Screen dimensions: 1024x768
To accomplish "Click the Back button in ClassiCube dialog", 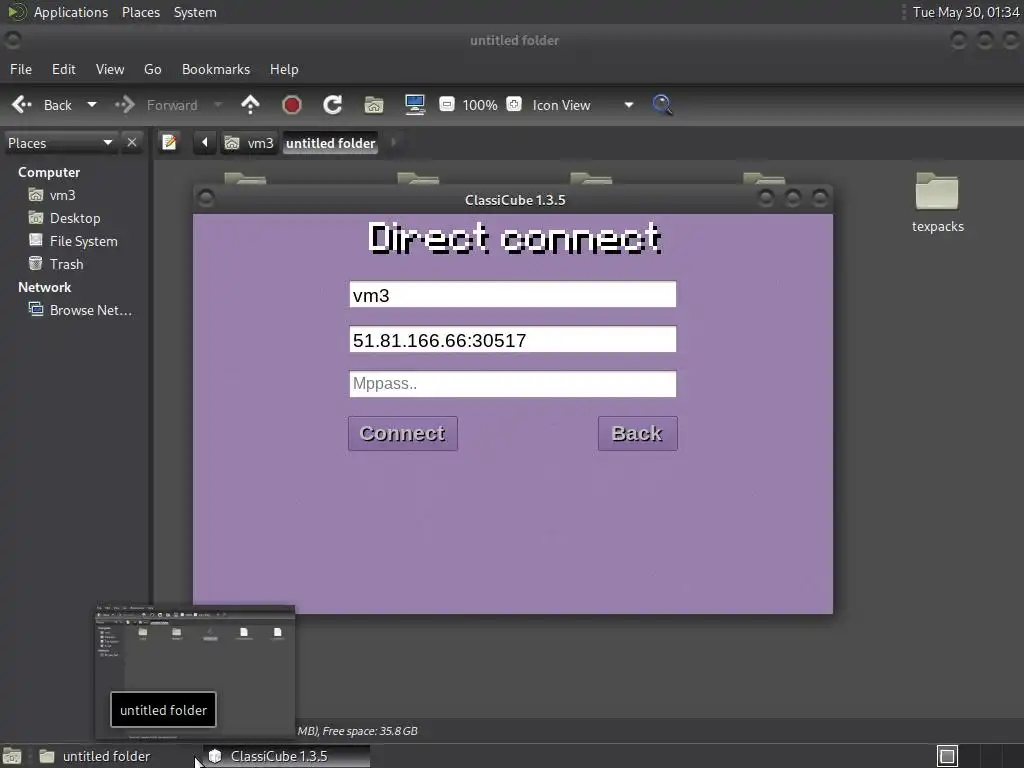I will (x=637, y=434).
